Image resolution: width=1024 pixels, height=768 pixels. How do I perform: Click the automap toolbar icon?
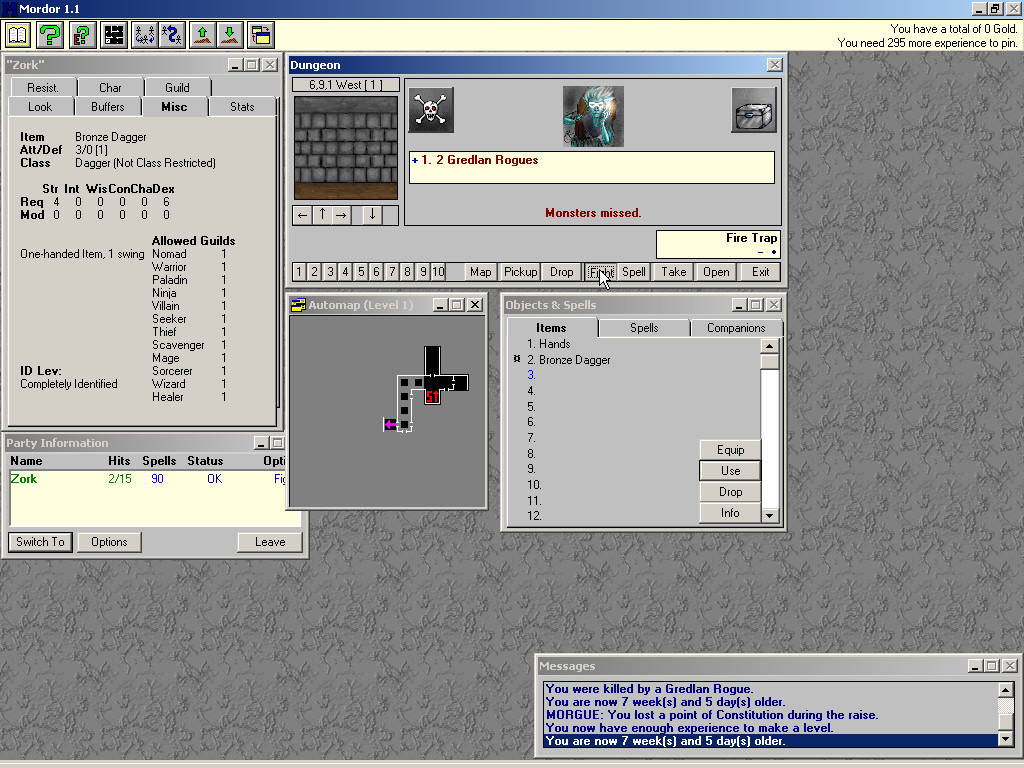tap(114, 36)
